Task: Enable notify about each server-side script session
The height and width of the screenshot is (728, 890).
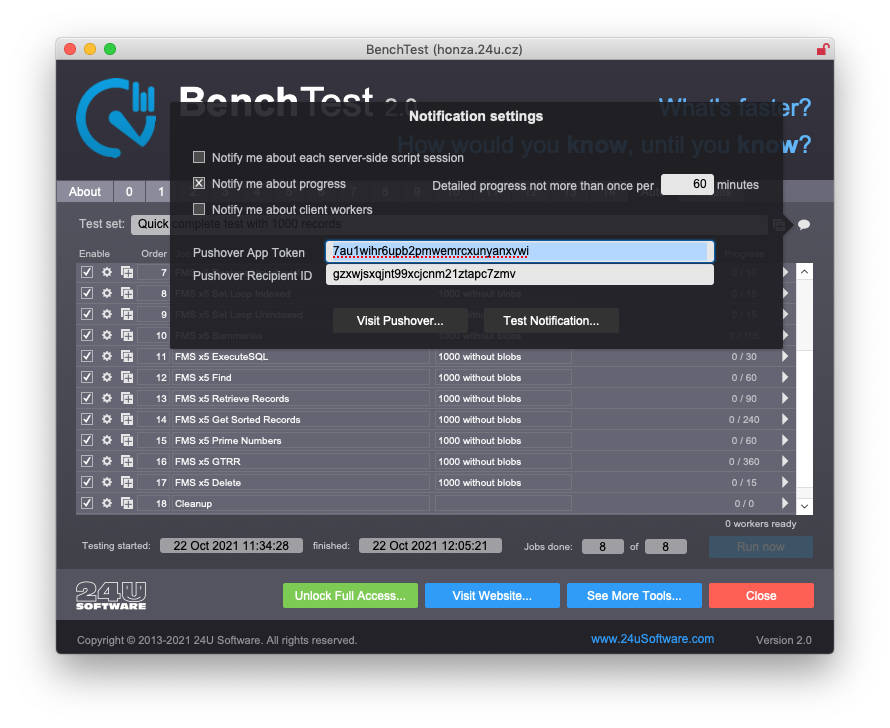Action: pyautogui.click(x=199, y=157)
